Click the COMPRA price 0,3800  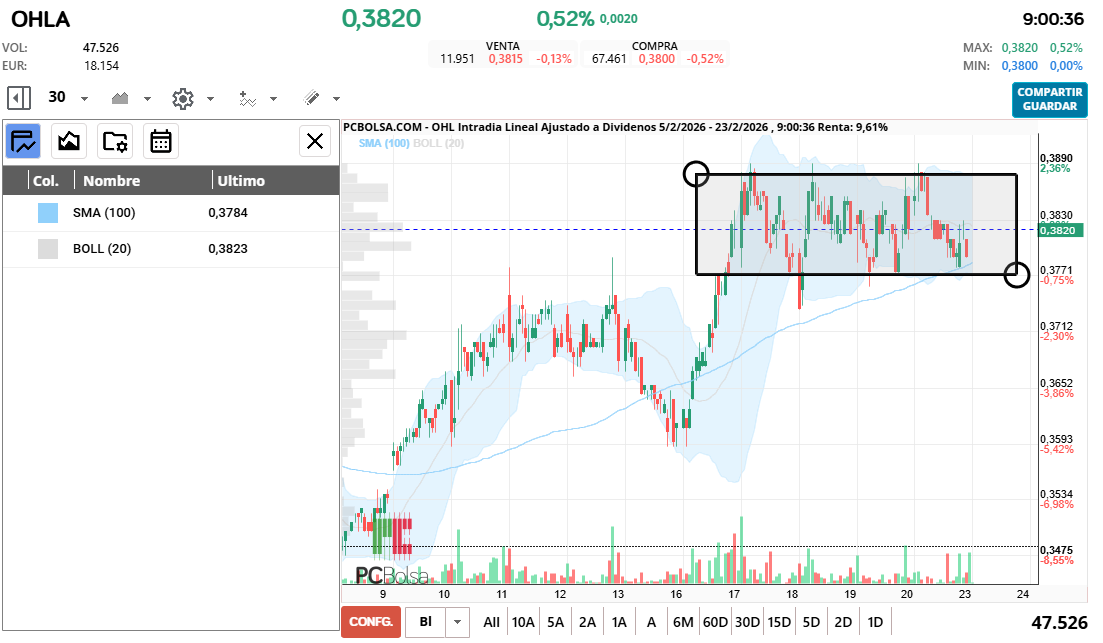656,58
